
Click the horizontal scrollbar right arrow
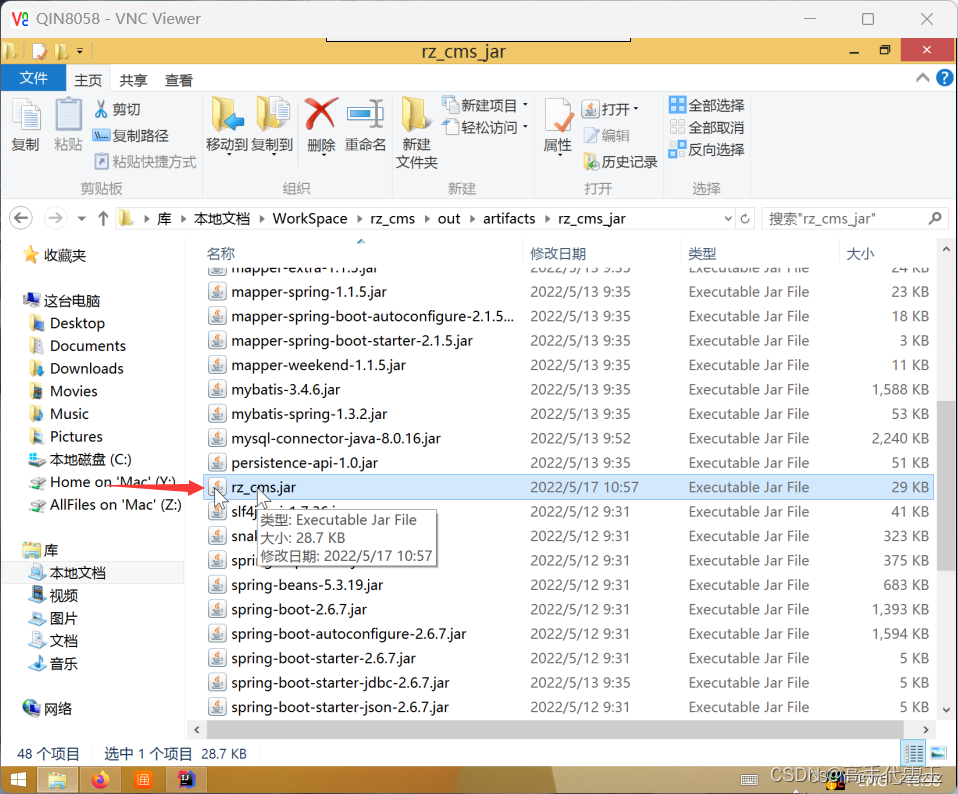[926, 729]
